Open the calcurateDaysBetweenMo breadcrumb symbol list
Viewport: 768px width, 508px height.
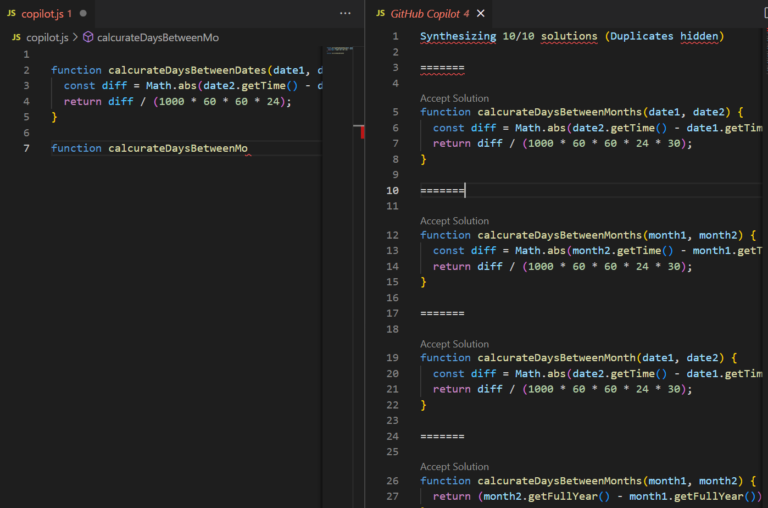point(157,37)
